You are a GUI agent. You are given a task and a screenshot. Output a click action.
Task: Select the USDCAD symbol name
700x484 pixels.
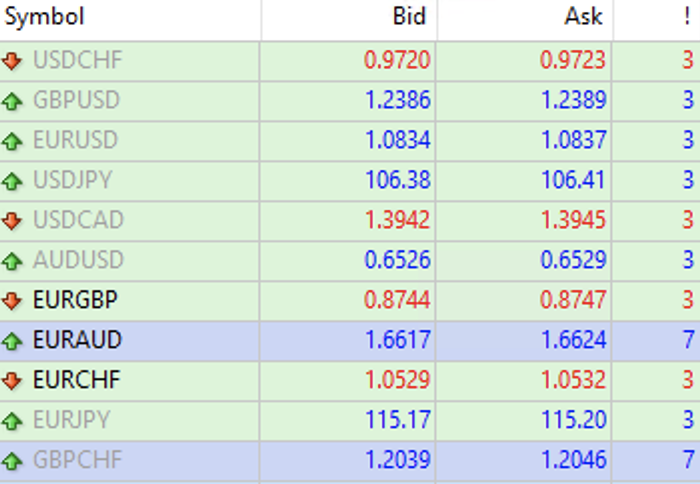(78, 220)
